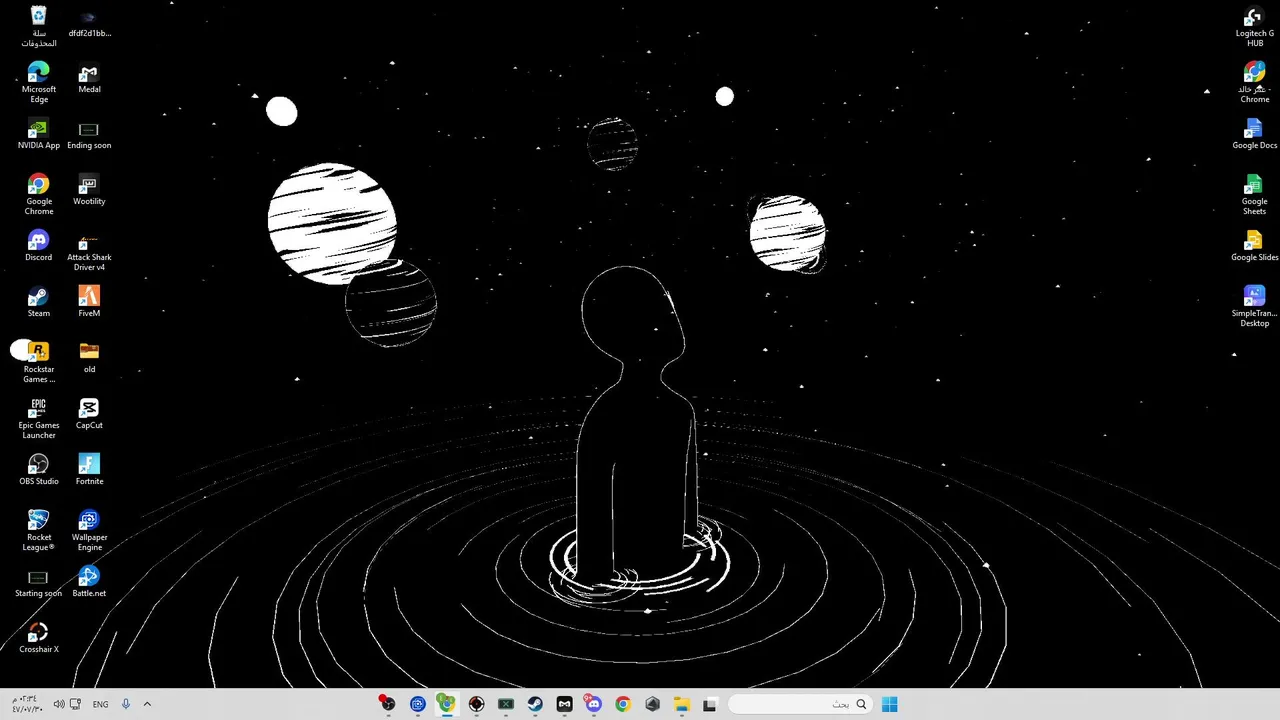Switch ENG input language indicator

click(100, 704)
